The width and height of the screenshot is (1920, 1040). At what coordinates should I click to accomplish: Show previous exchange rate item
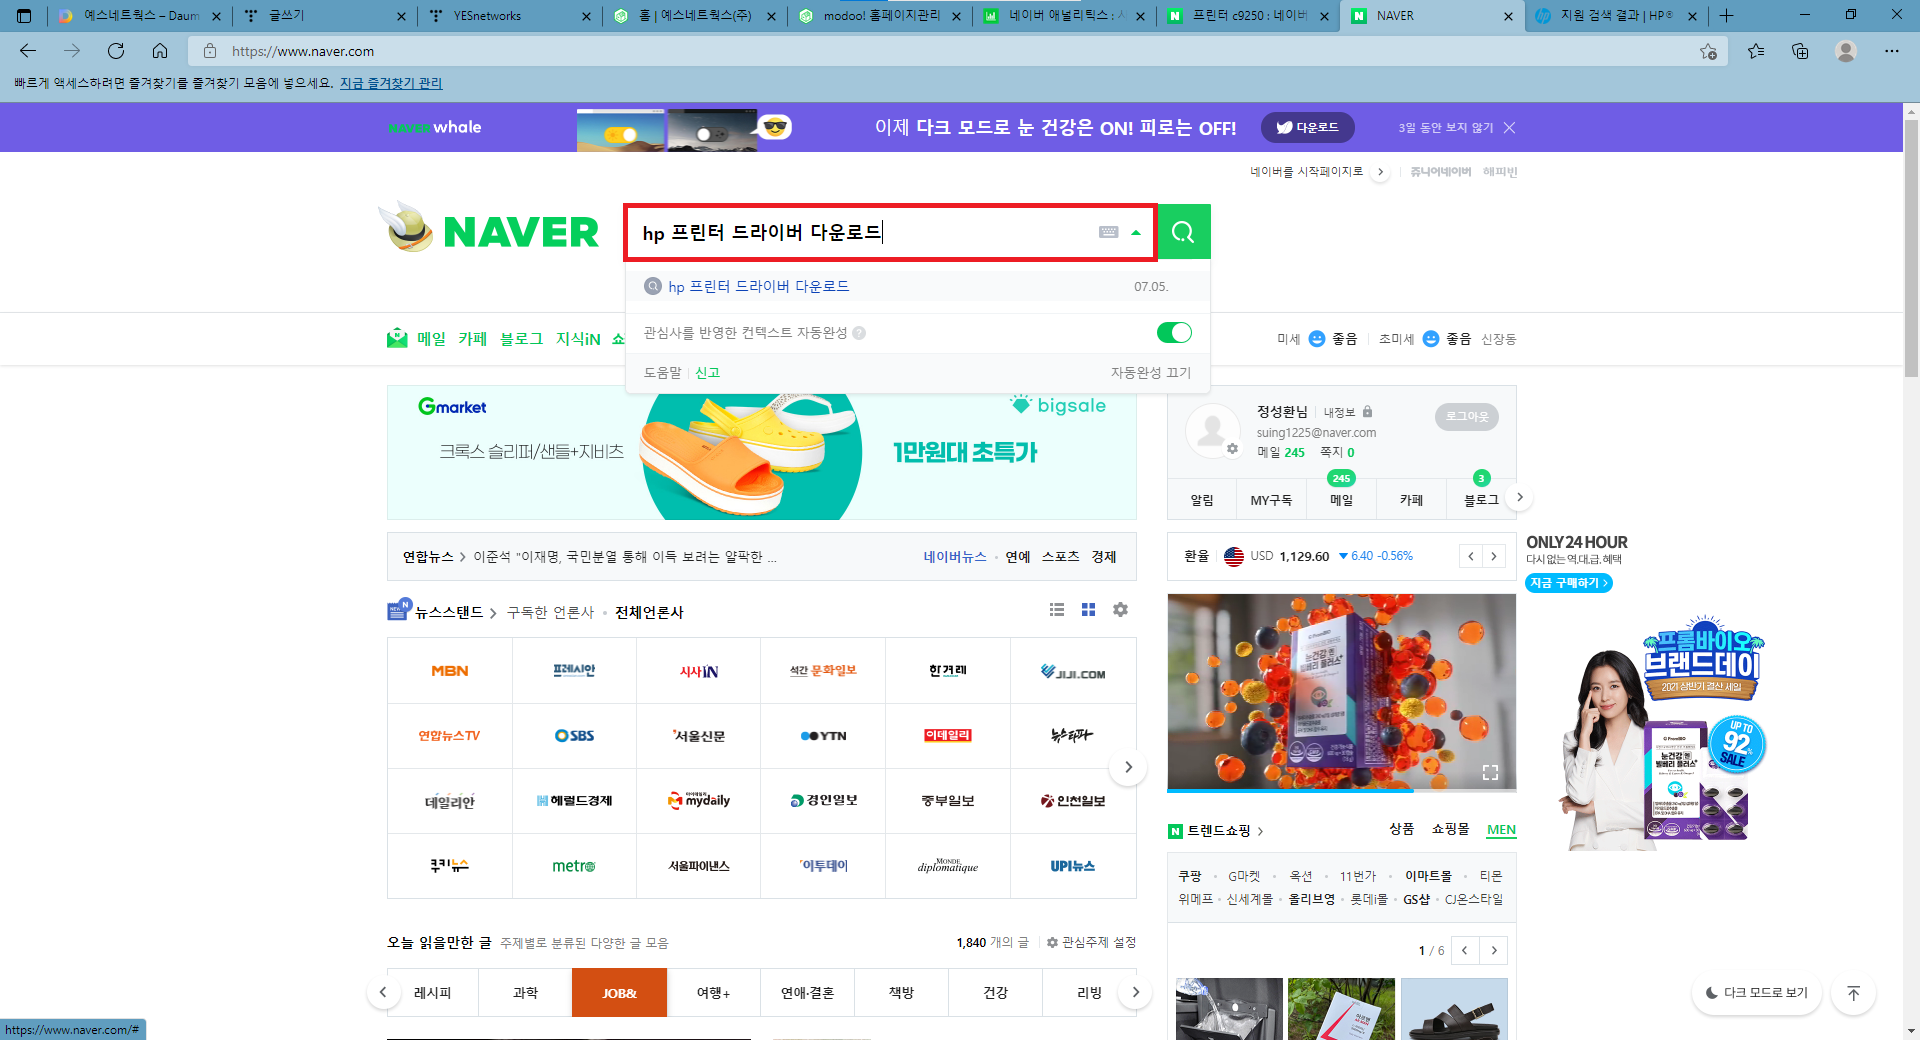1470,556
